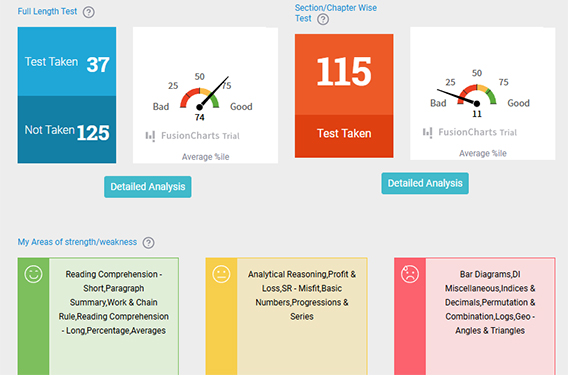Open Detailed Analysis for Section/Chapter Wise Test
568x378 pixels.
(x=425, y=183)
